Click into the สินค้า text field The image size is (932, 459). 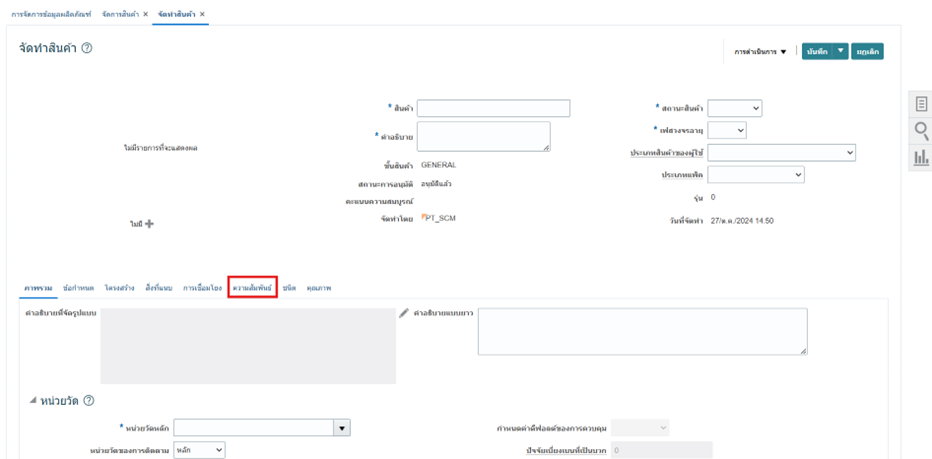[x=493, y=108]
